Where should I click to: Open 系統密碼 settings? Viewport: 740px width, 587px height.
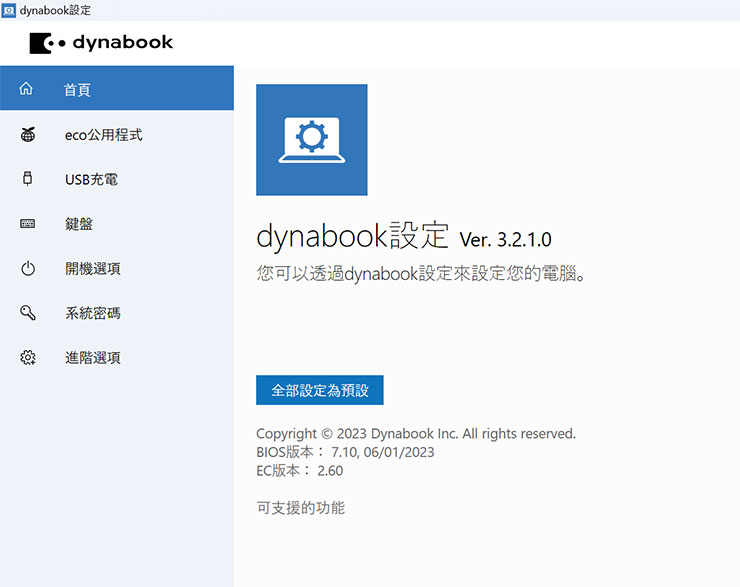point(117,313)
